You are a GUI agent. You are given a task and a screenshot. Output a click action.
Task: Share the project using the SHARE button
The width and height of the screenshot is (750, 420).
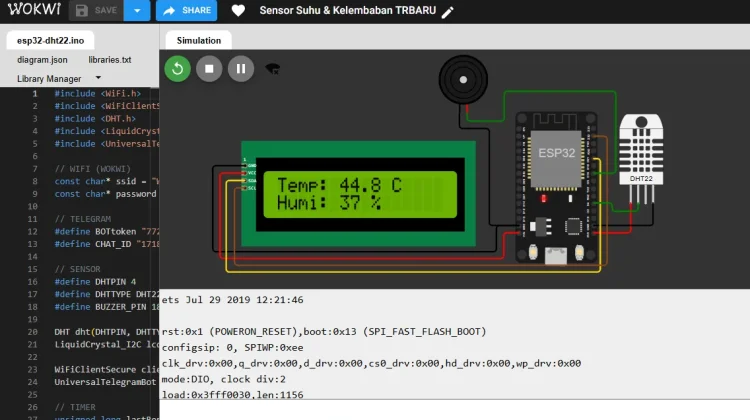pyautogui.click(x=187, y=11)
